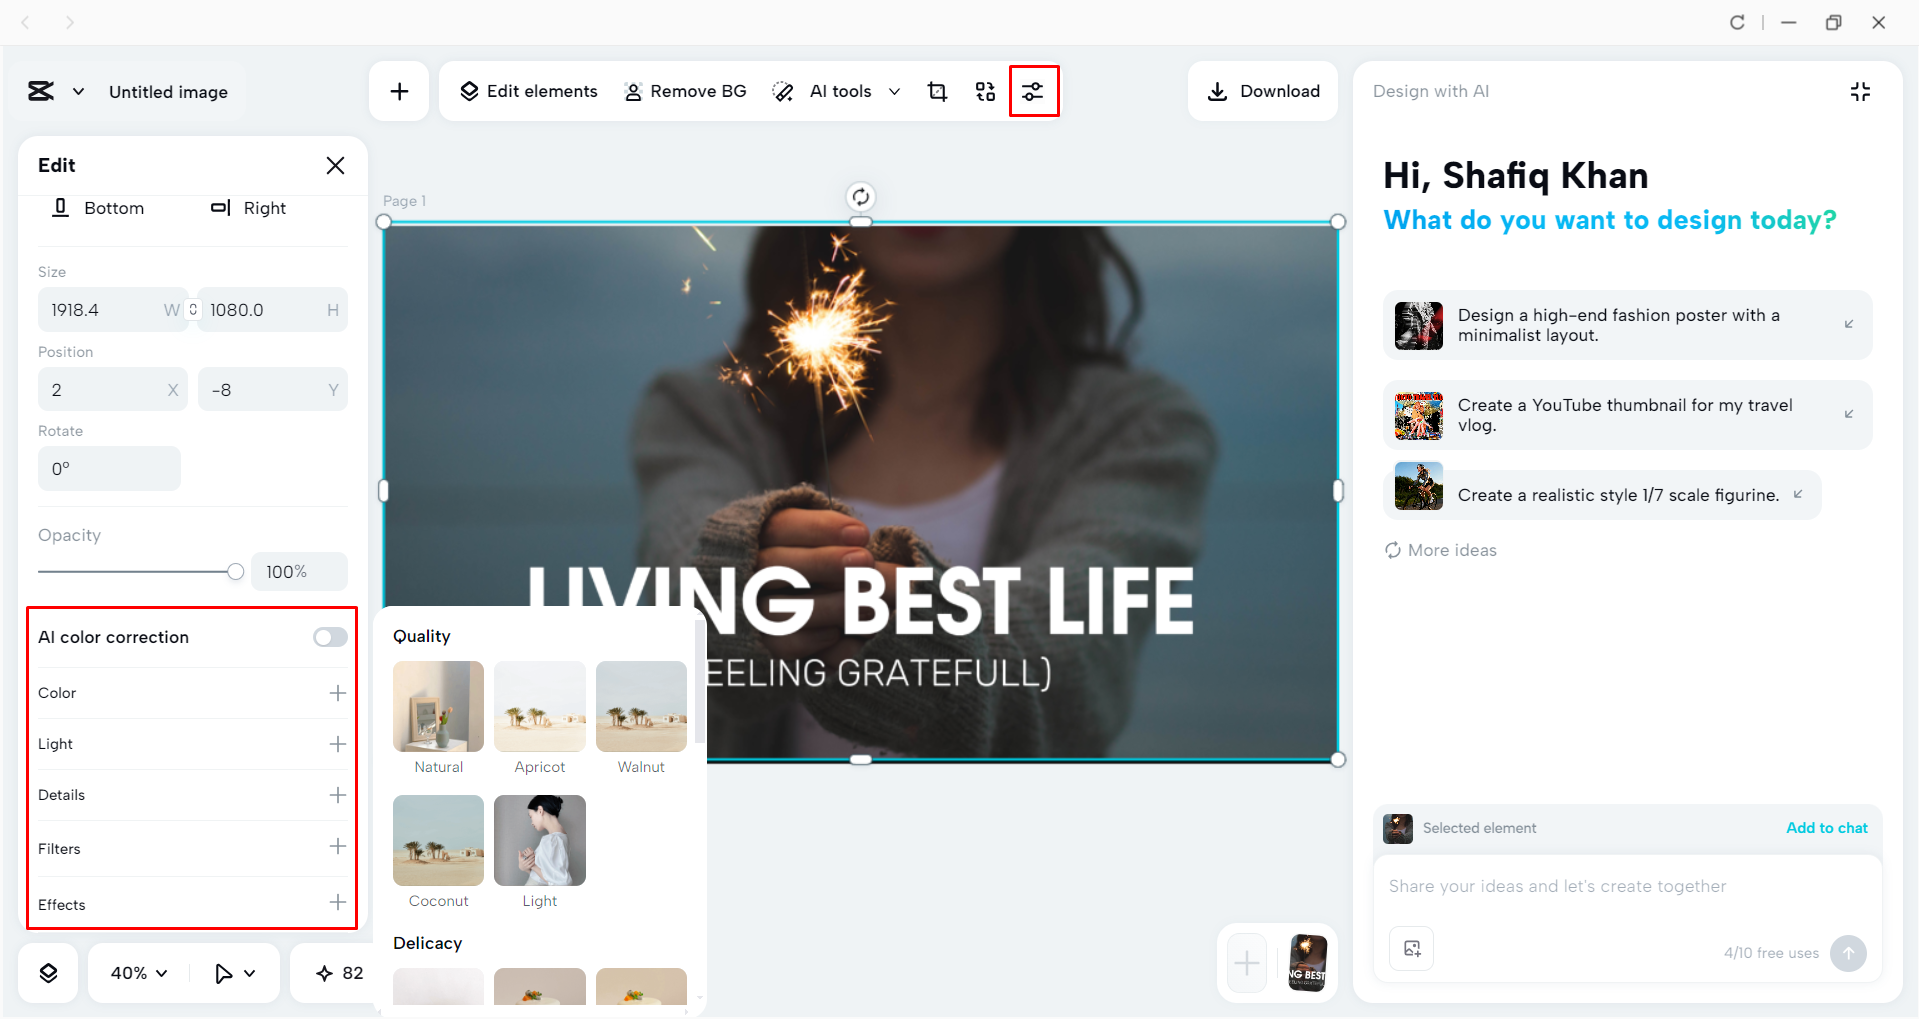Close the Edit panel
Viewport: 1919px width, 1019px height.
(335, 165)
